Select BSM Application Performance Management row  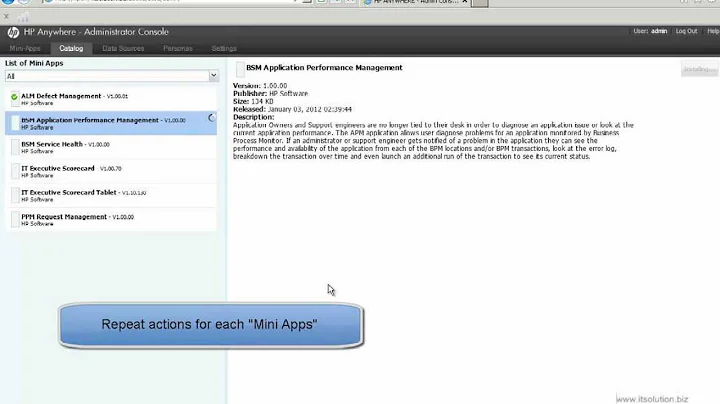[x=111, y=123]
